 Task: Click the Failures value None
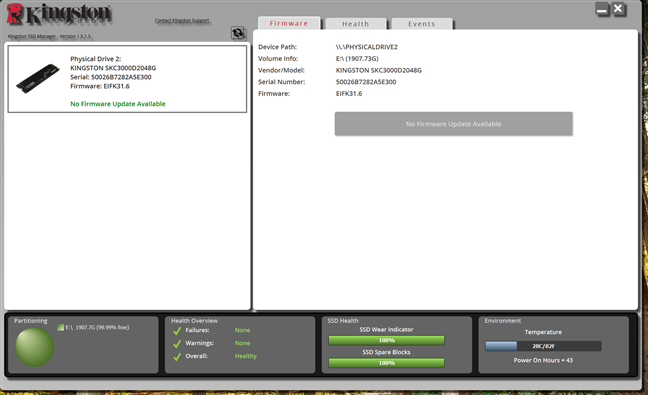242,330
